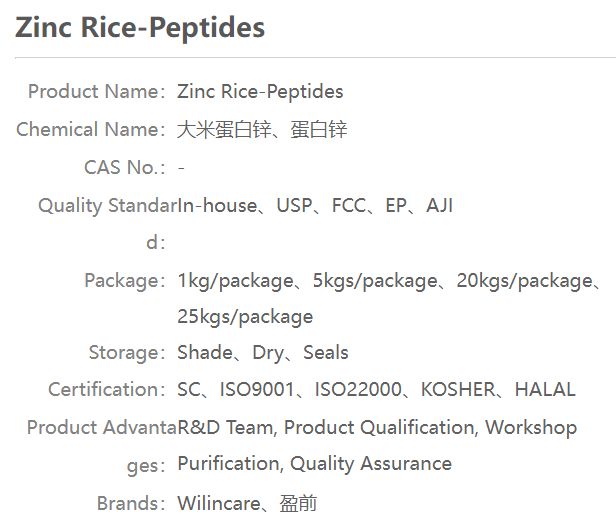Click the Product Name label
The image size is (616, 517).
pyautogui.click(x=96, y=92)
